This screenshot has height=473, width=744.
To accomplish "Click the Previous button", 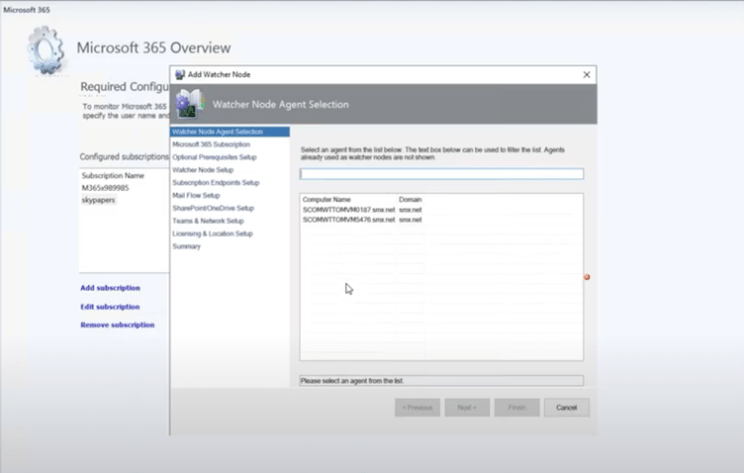I will click(x=418, y=408).
